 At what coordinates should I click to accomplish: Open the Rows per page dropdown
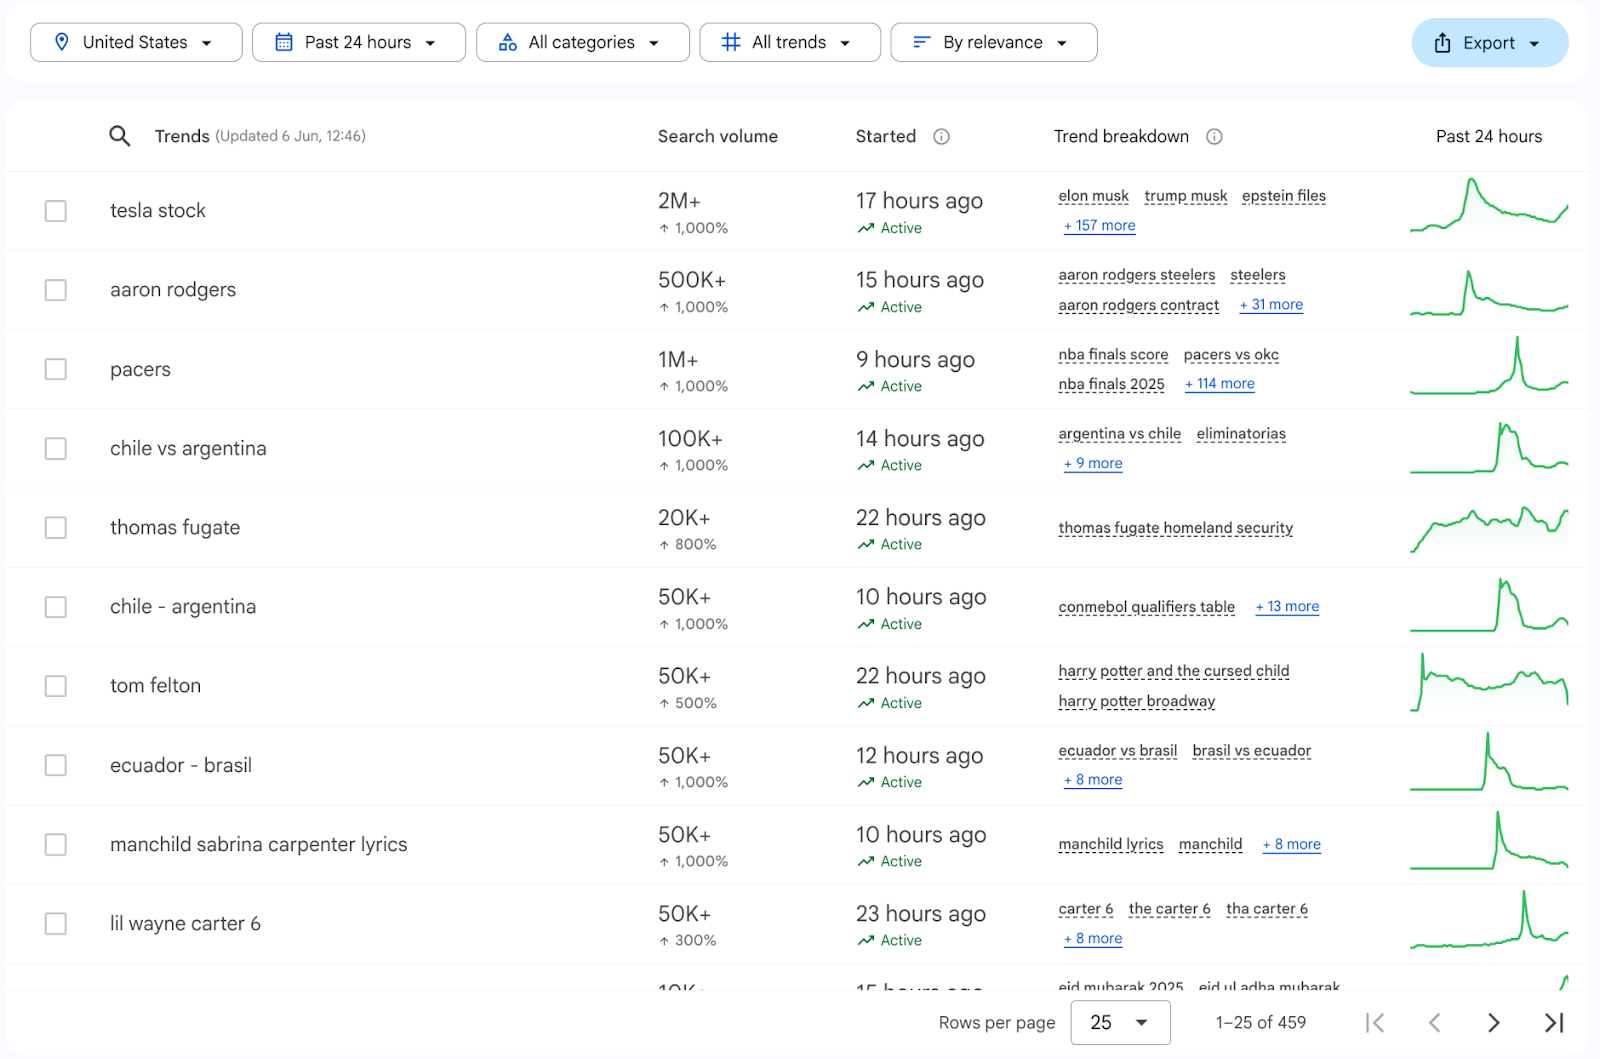pos(1119,1022)
